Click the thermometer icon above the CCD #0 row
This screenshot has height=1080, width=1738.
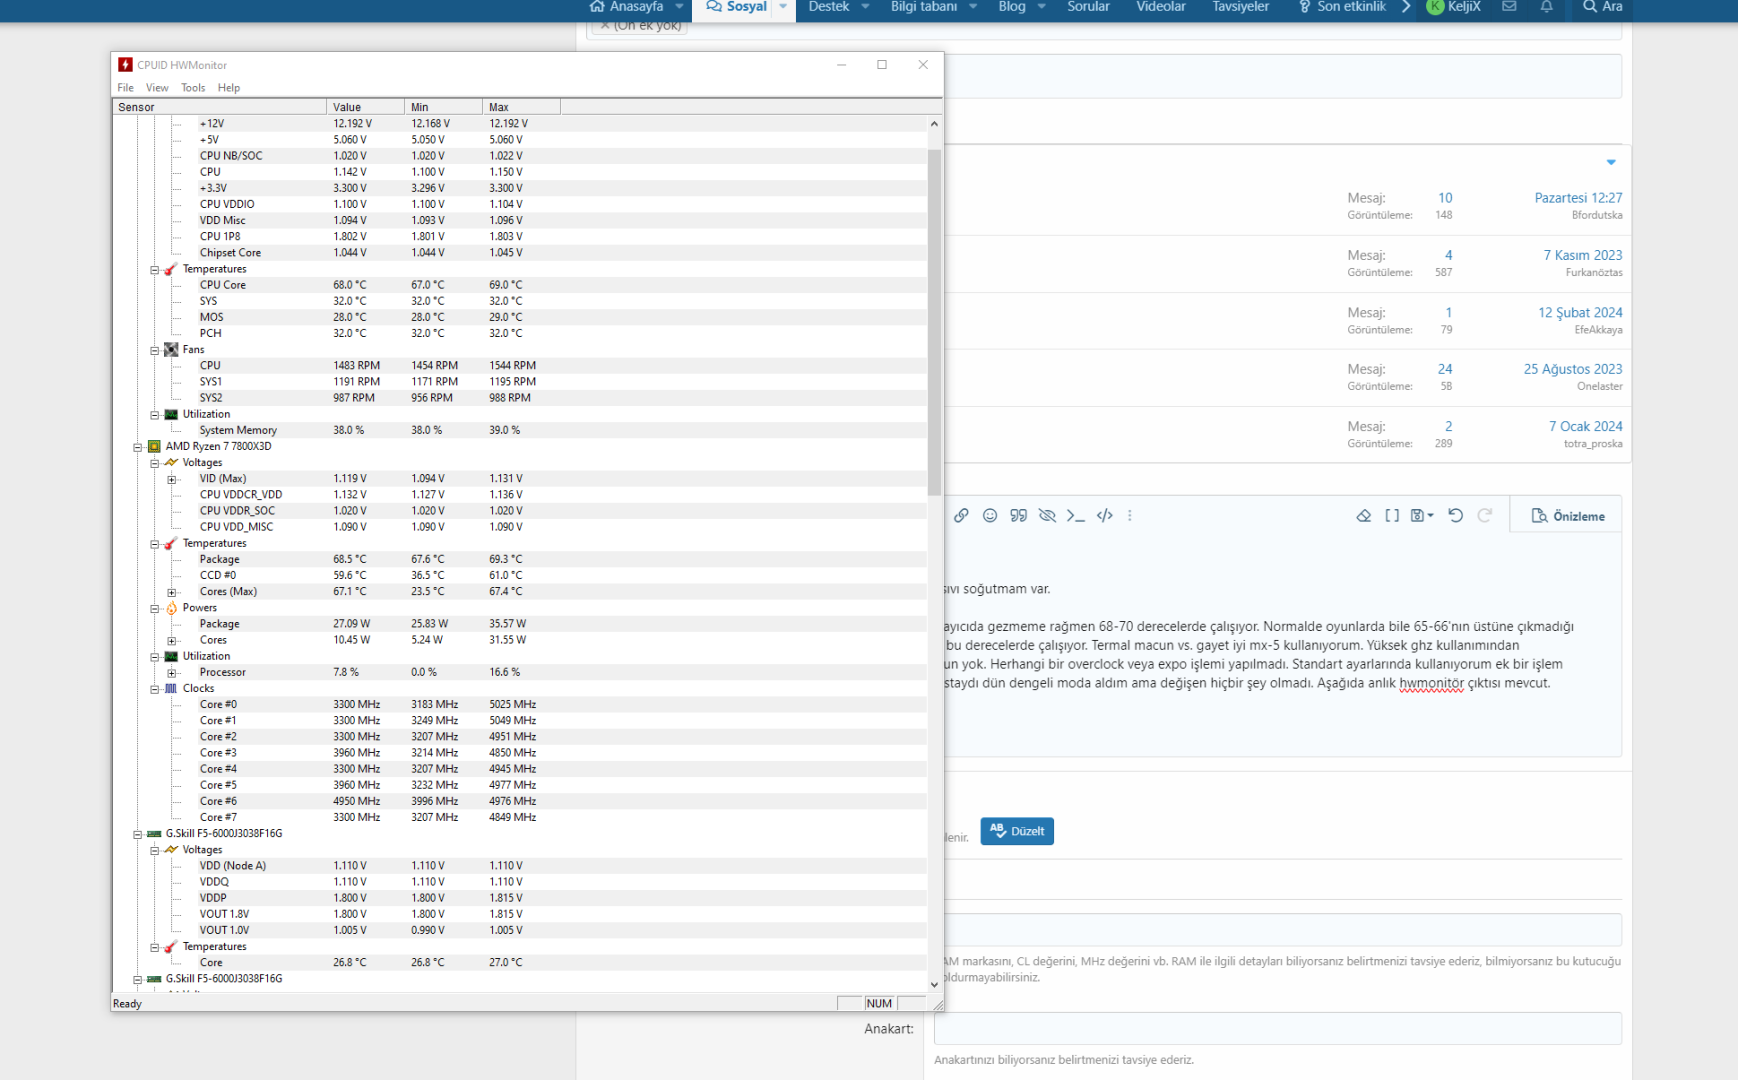point(171,544)
